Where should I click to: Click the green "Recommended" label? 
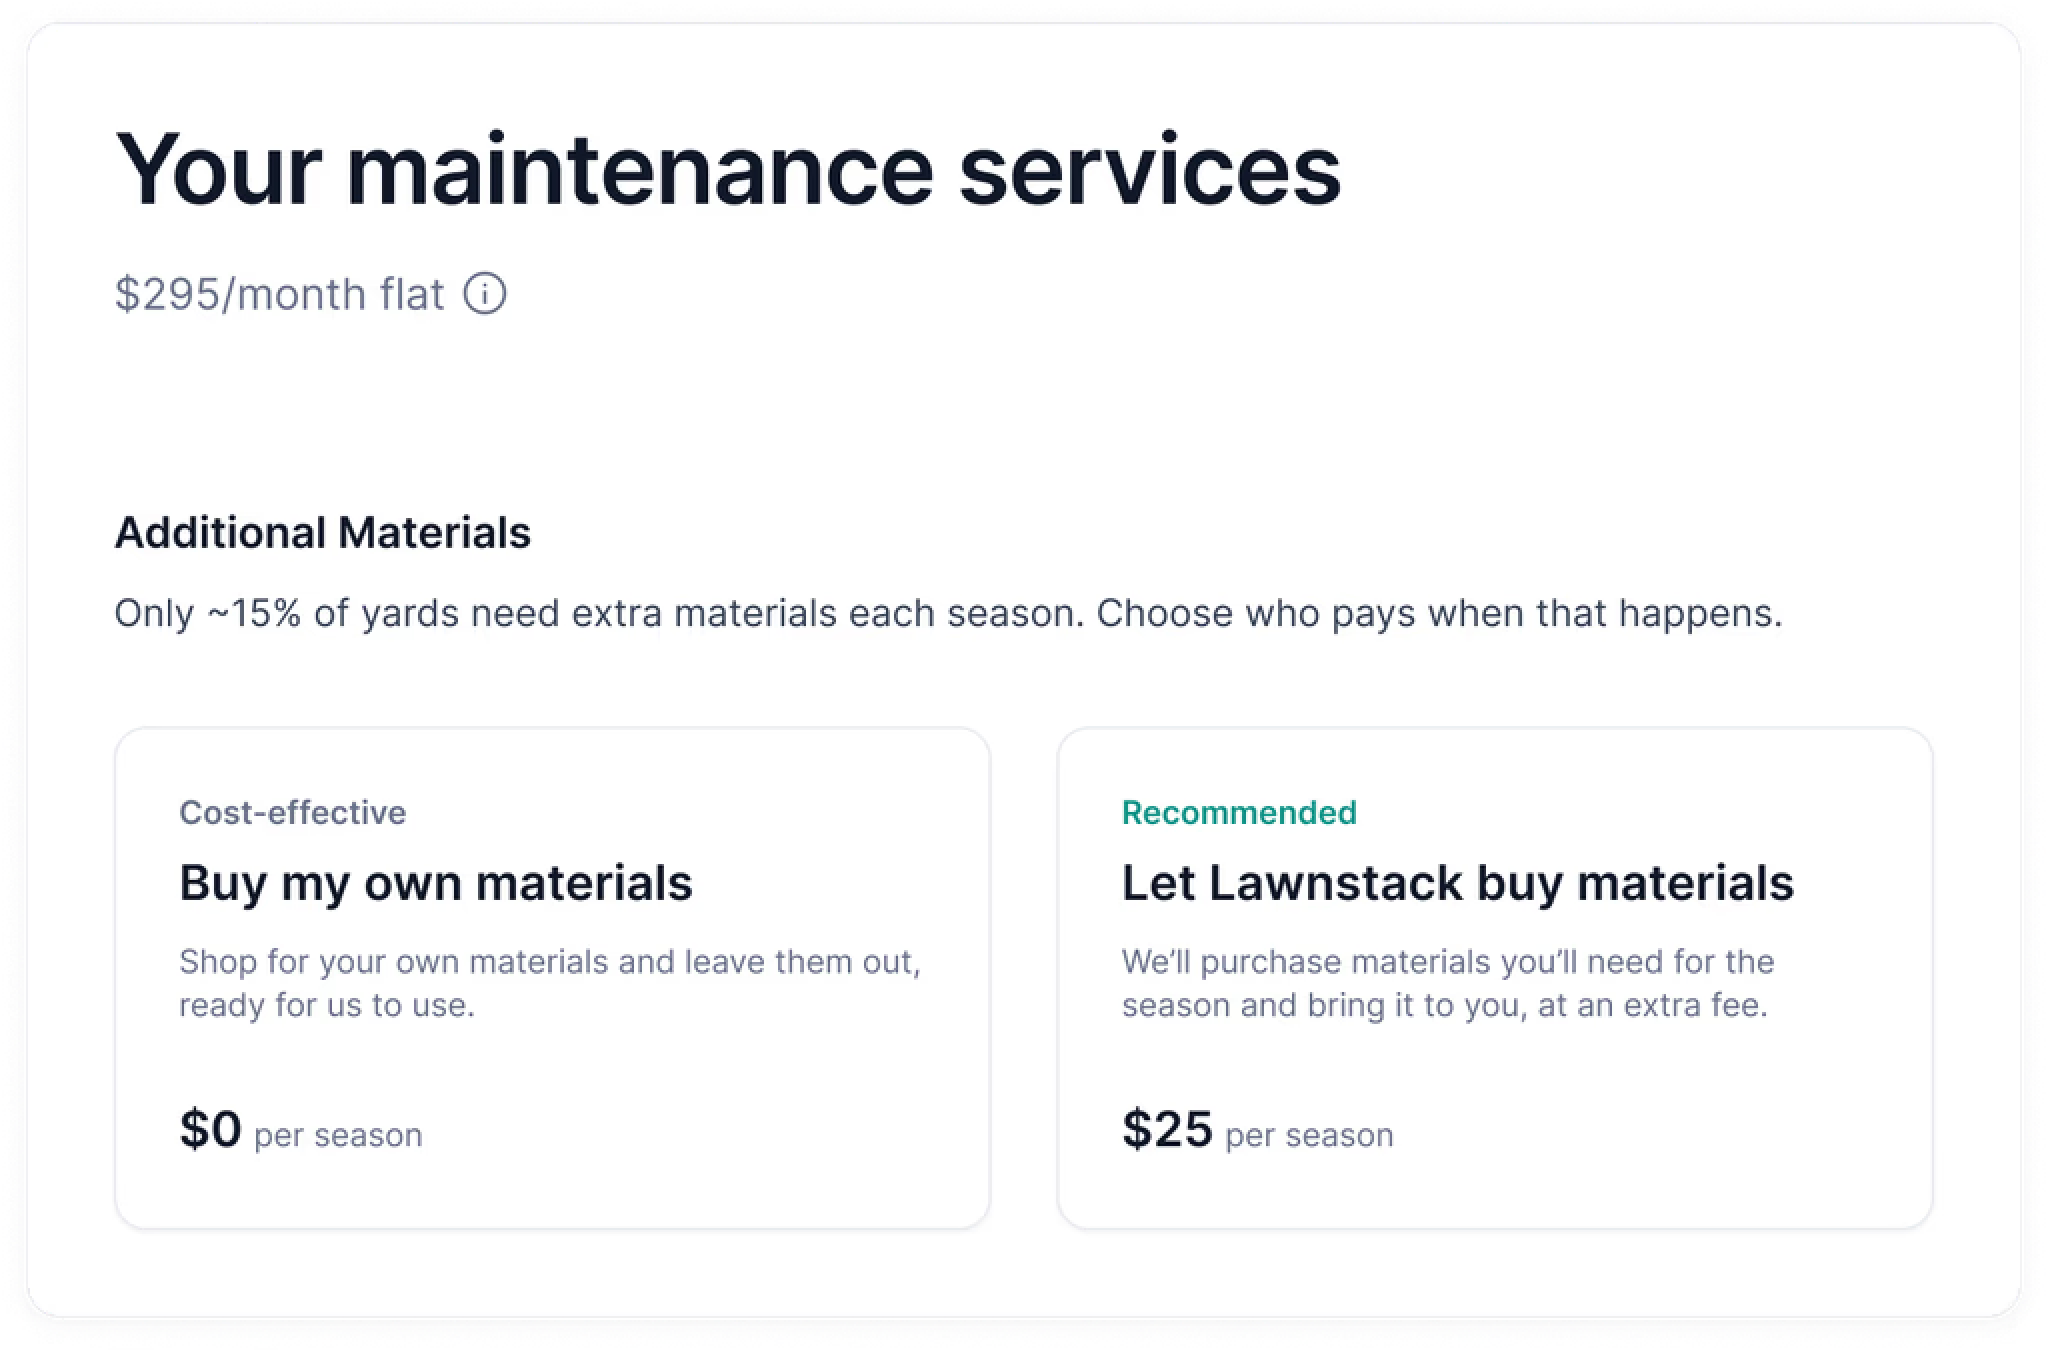point(1239,812)
